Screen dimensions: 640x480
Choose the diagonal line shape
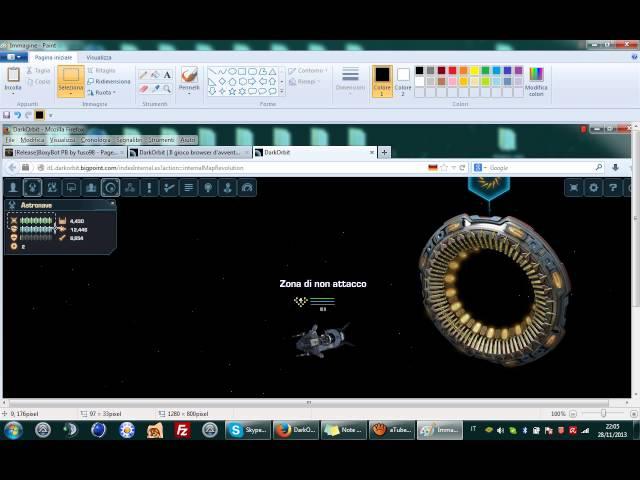coord(212,71)
